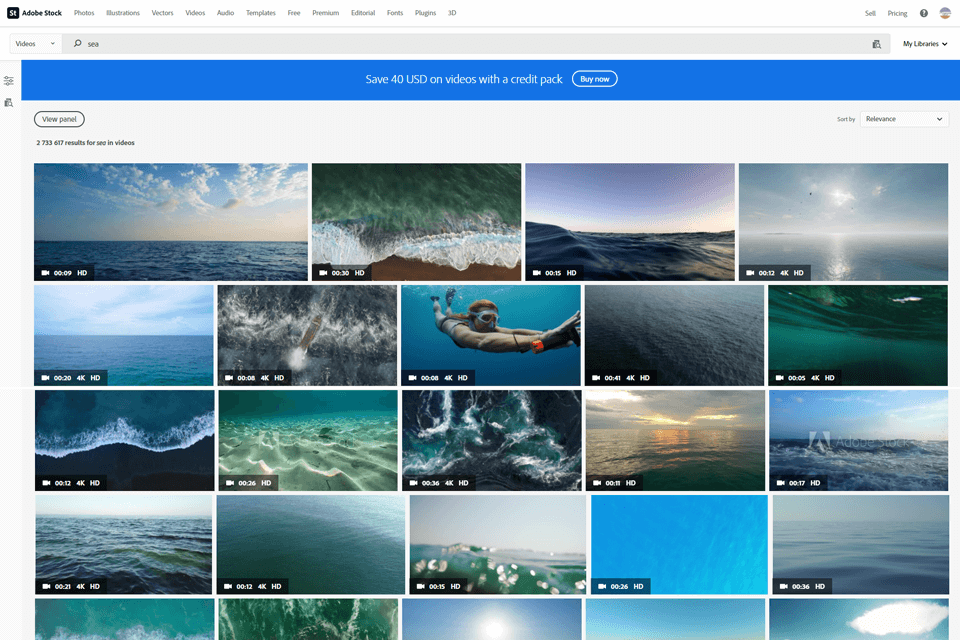
Task: Open the 00:20 4K blue horizon video
Action: click(x=124, y=335)
